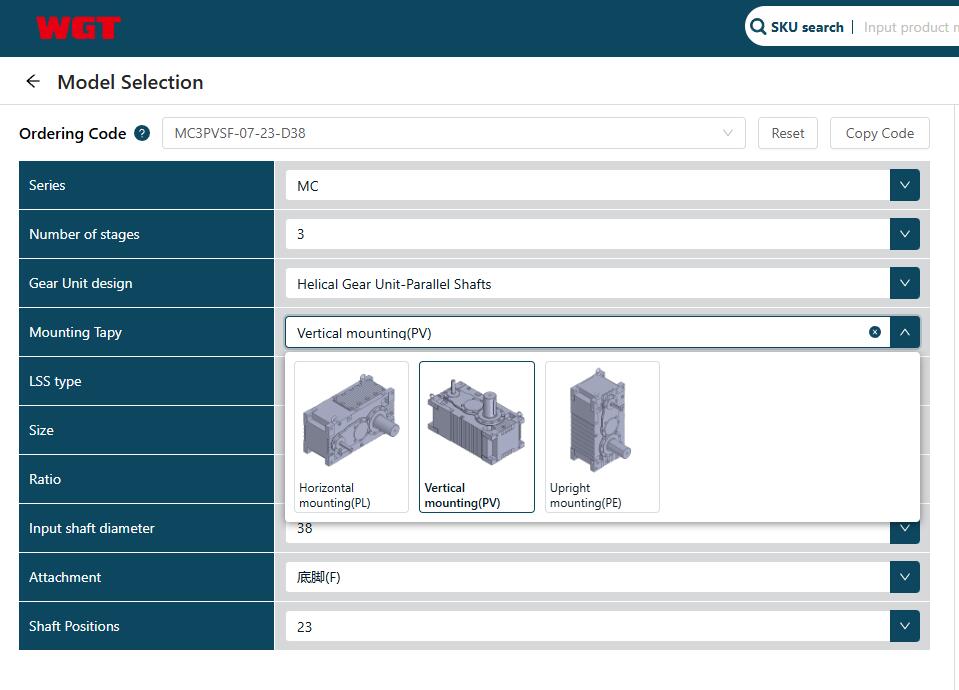This screenshot has width=959, height=690.
Task: Click the back arrow beside Model Selection
Action: (x=33, y=82)
